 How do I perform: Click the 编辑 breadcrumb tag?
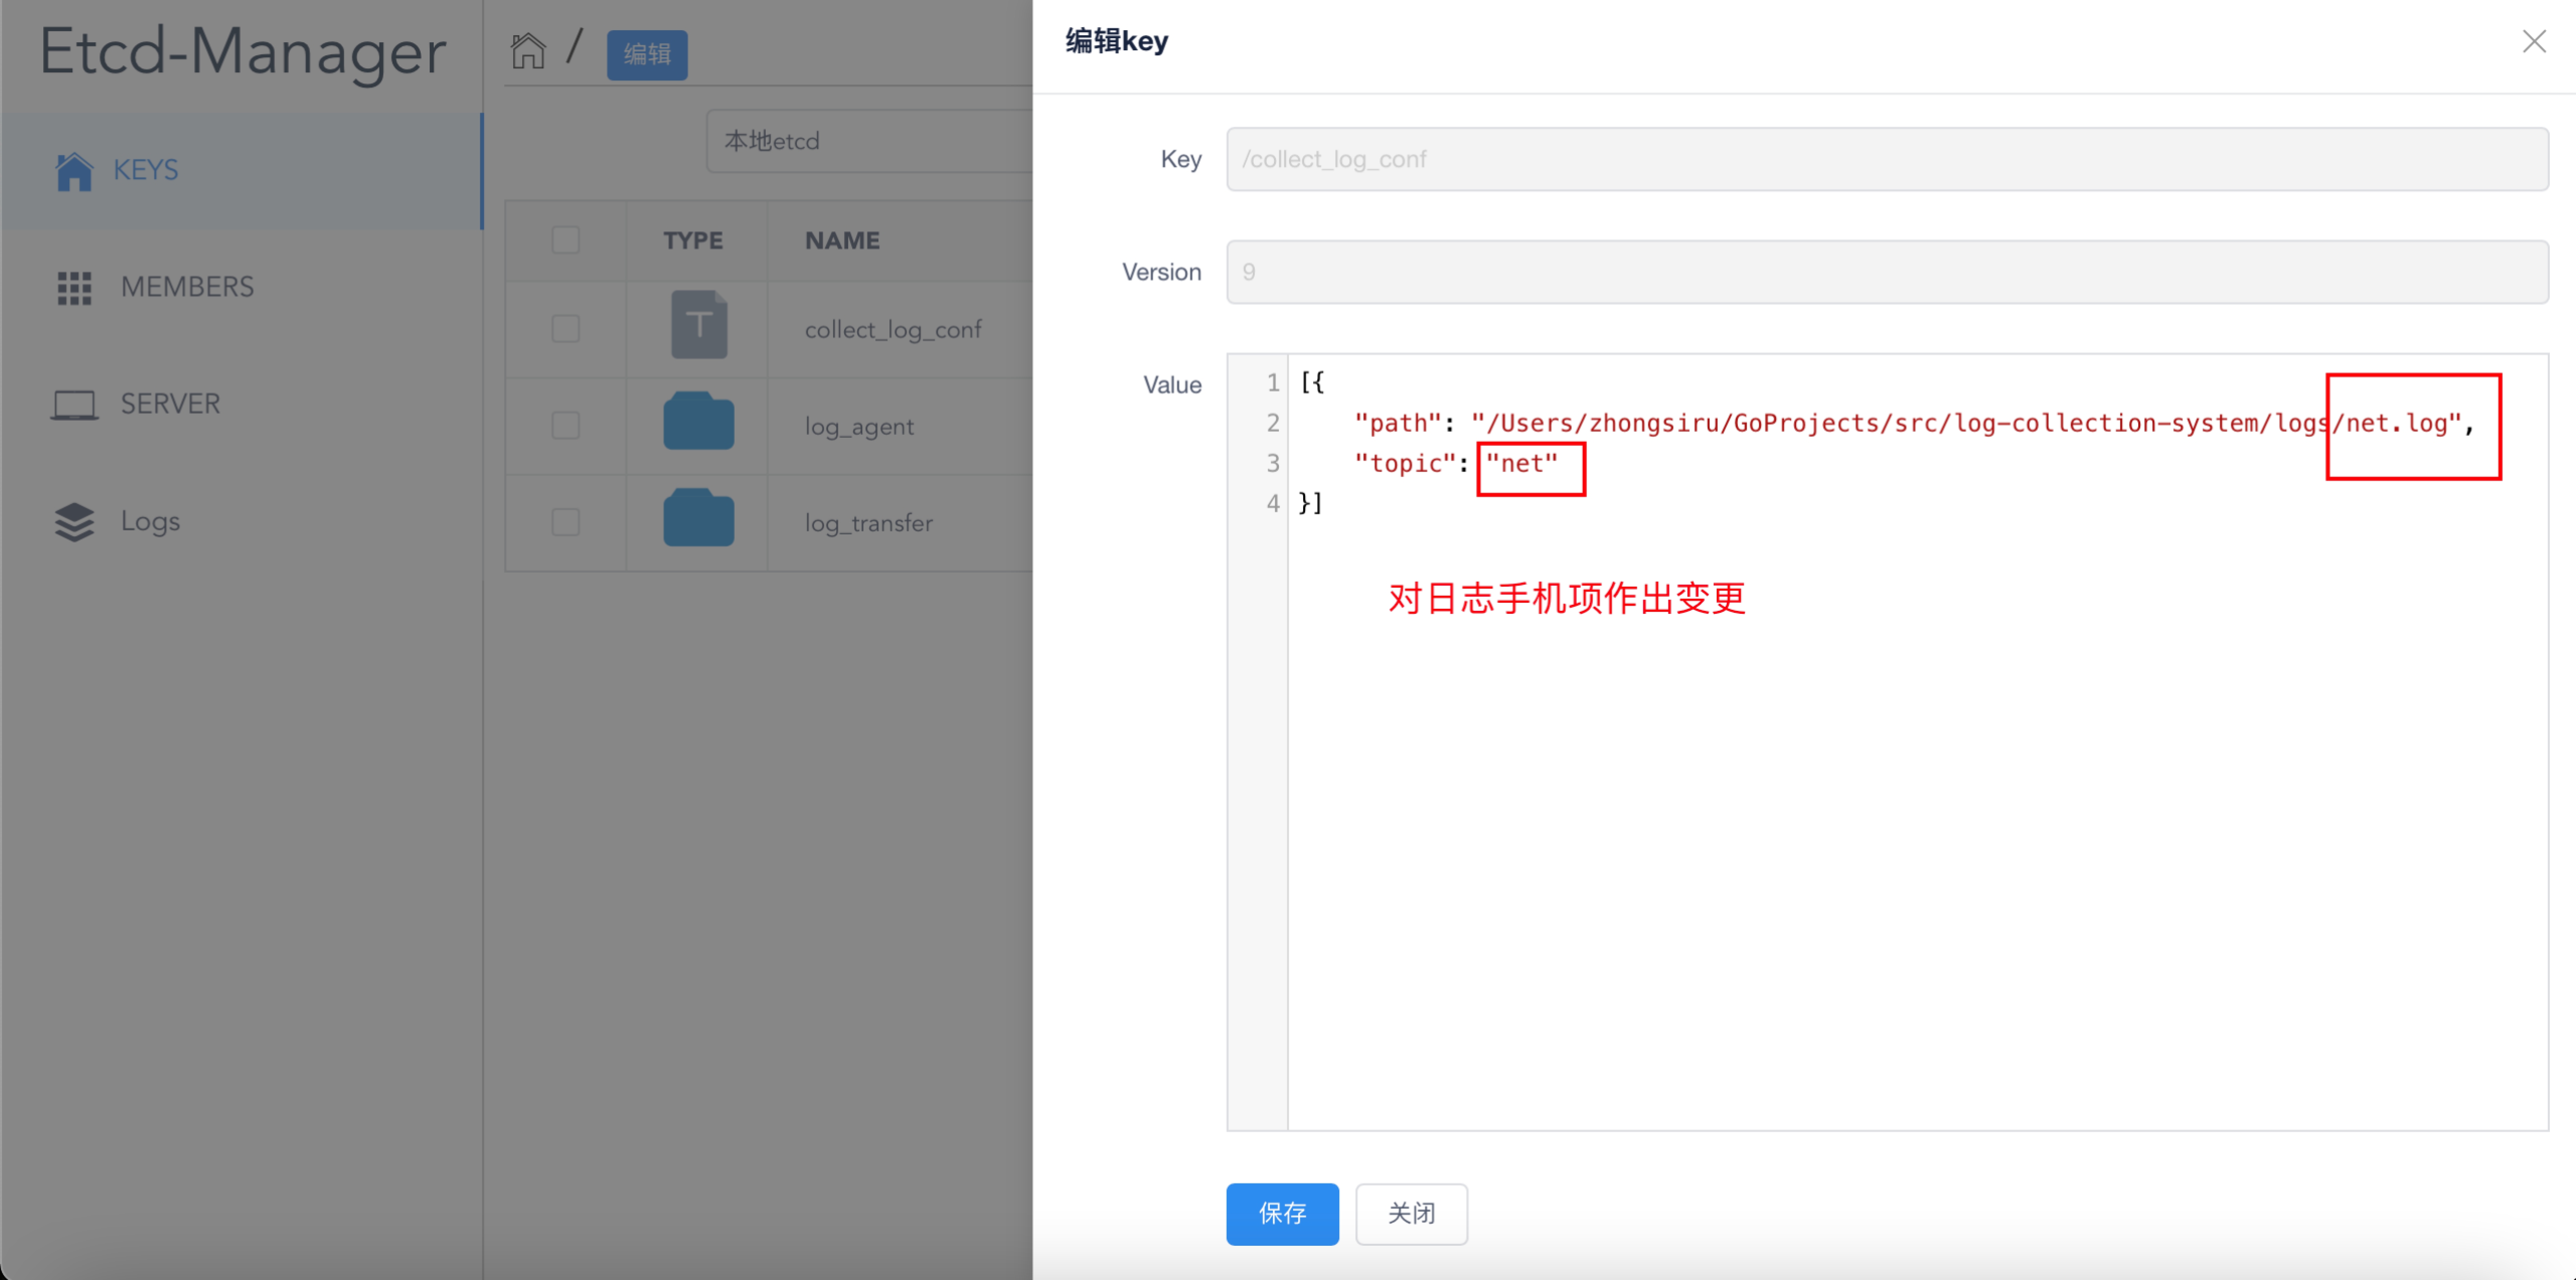pos(647,54)
